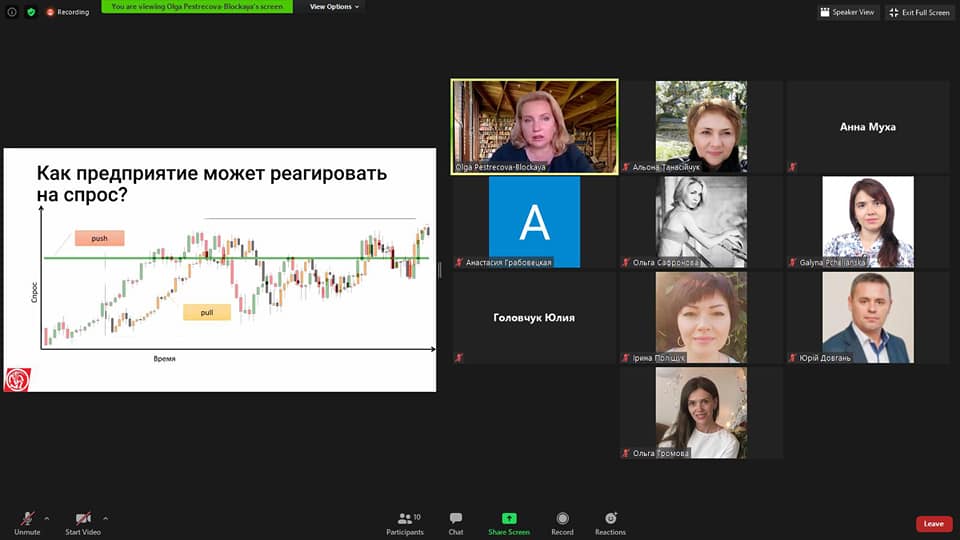Switch layout using Speaker View
The height and width of the screenshot is (540, 960).
coord(847,12)
